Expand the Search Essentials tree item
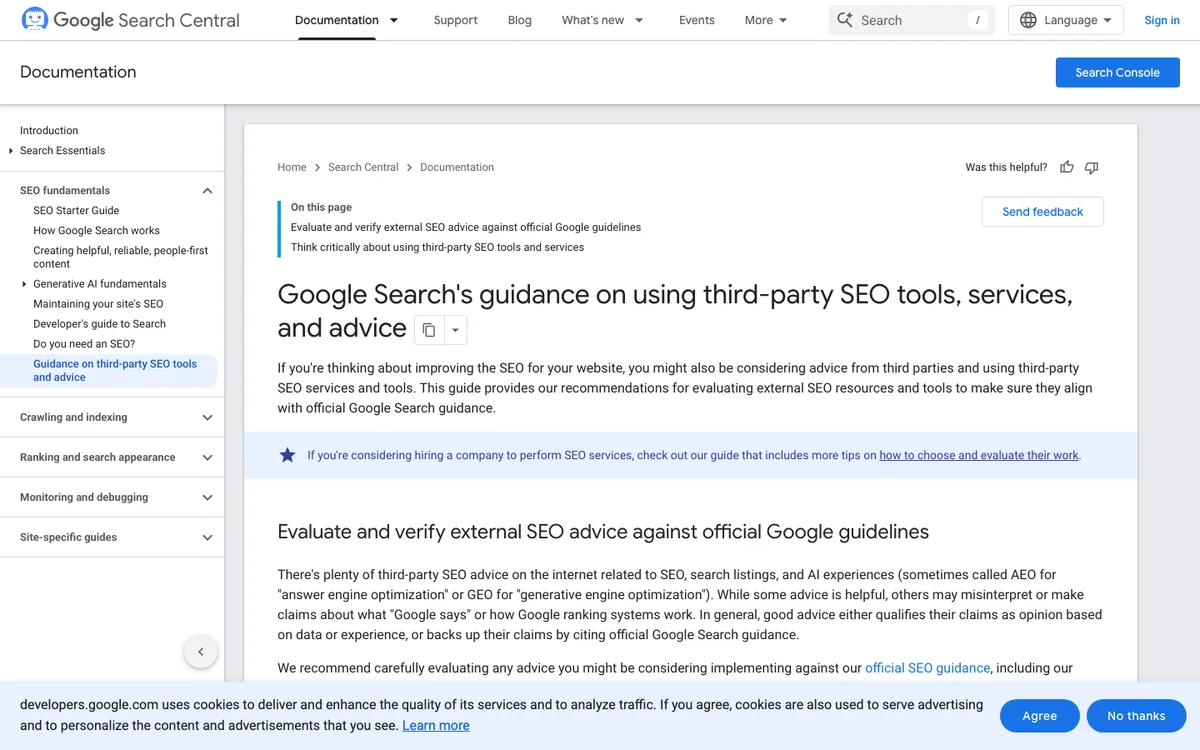The image size is (1200, 750). (x=11, y=151)
